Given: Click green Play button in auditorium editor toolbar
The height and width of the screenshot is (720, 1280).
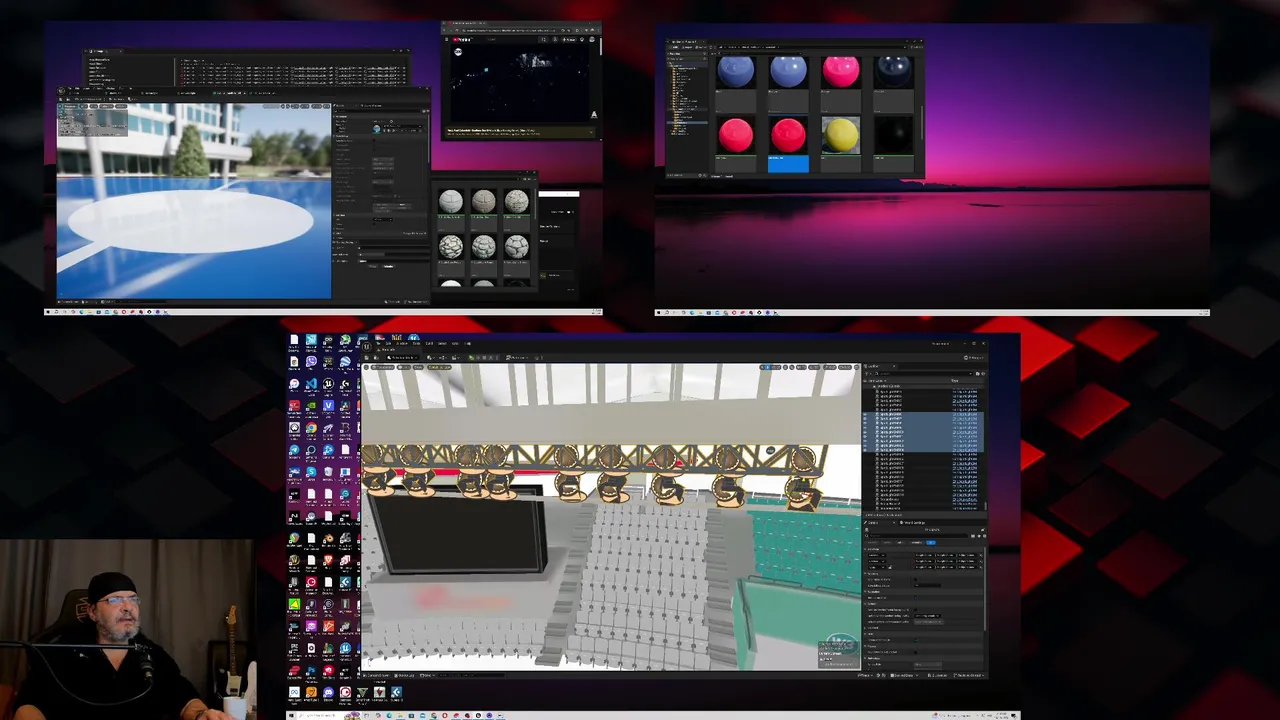Looking at the screenshot, I should click(471, 358).
